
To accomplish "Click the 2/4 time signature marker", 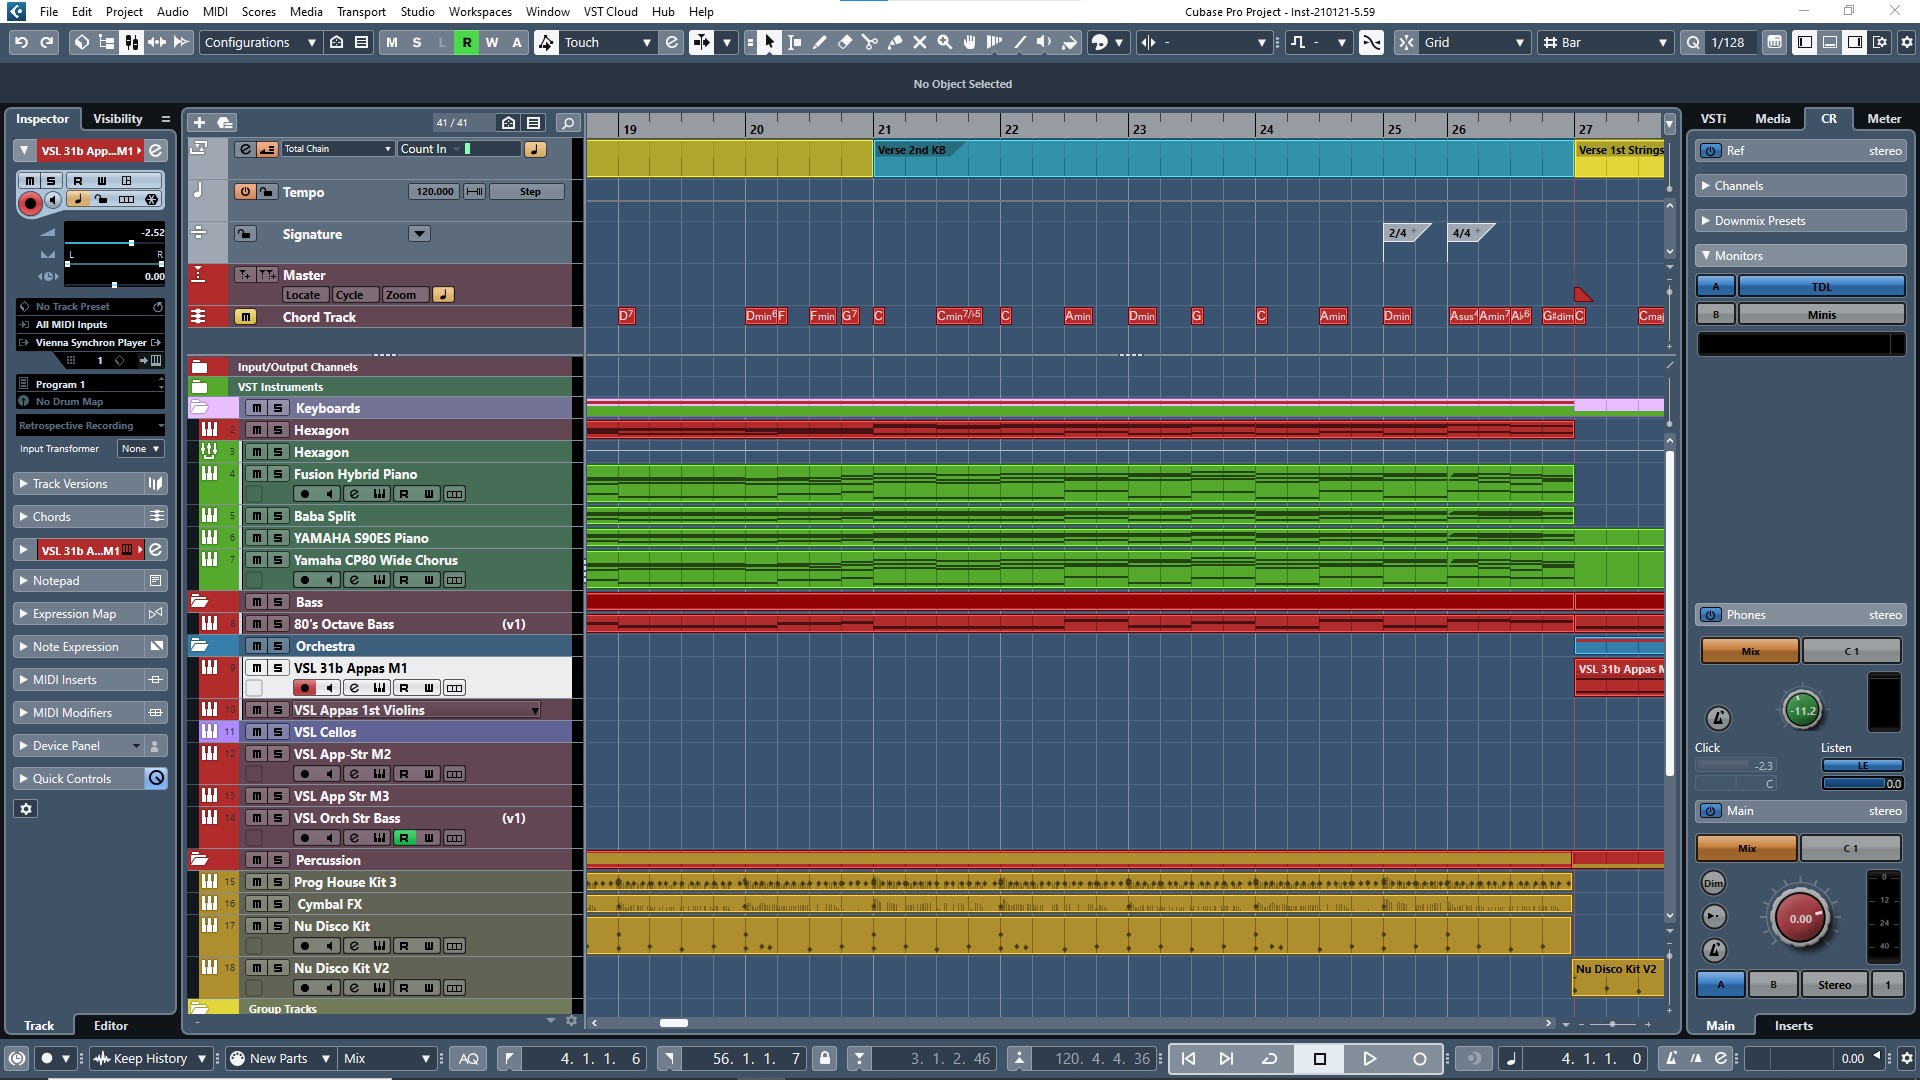I will pyautogui.click(x=1396, y=232).
